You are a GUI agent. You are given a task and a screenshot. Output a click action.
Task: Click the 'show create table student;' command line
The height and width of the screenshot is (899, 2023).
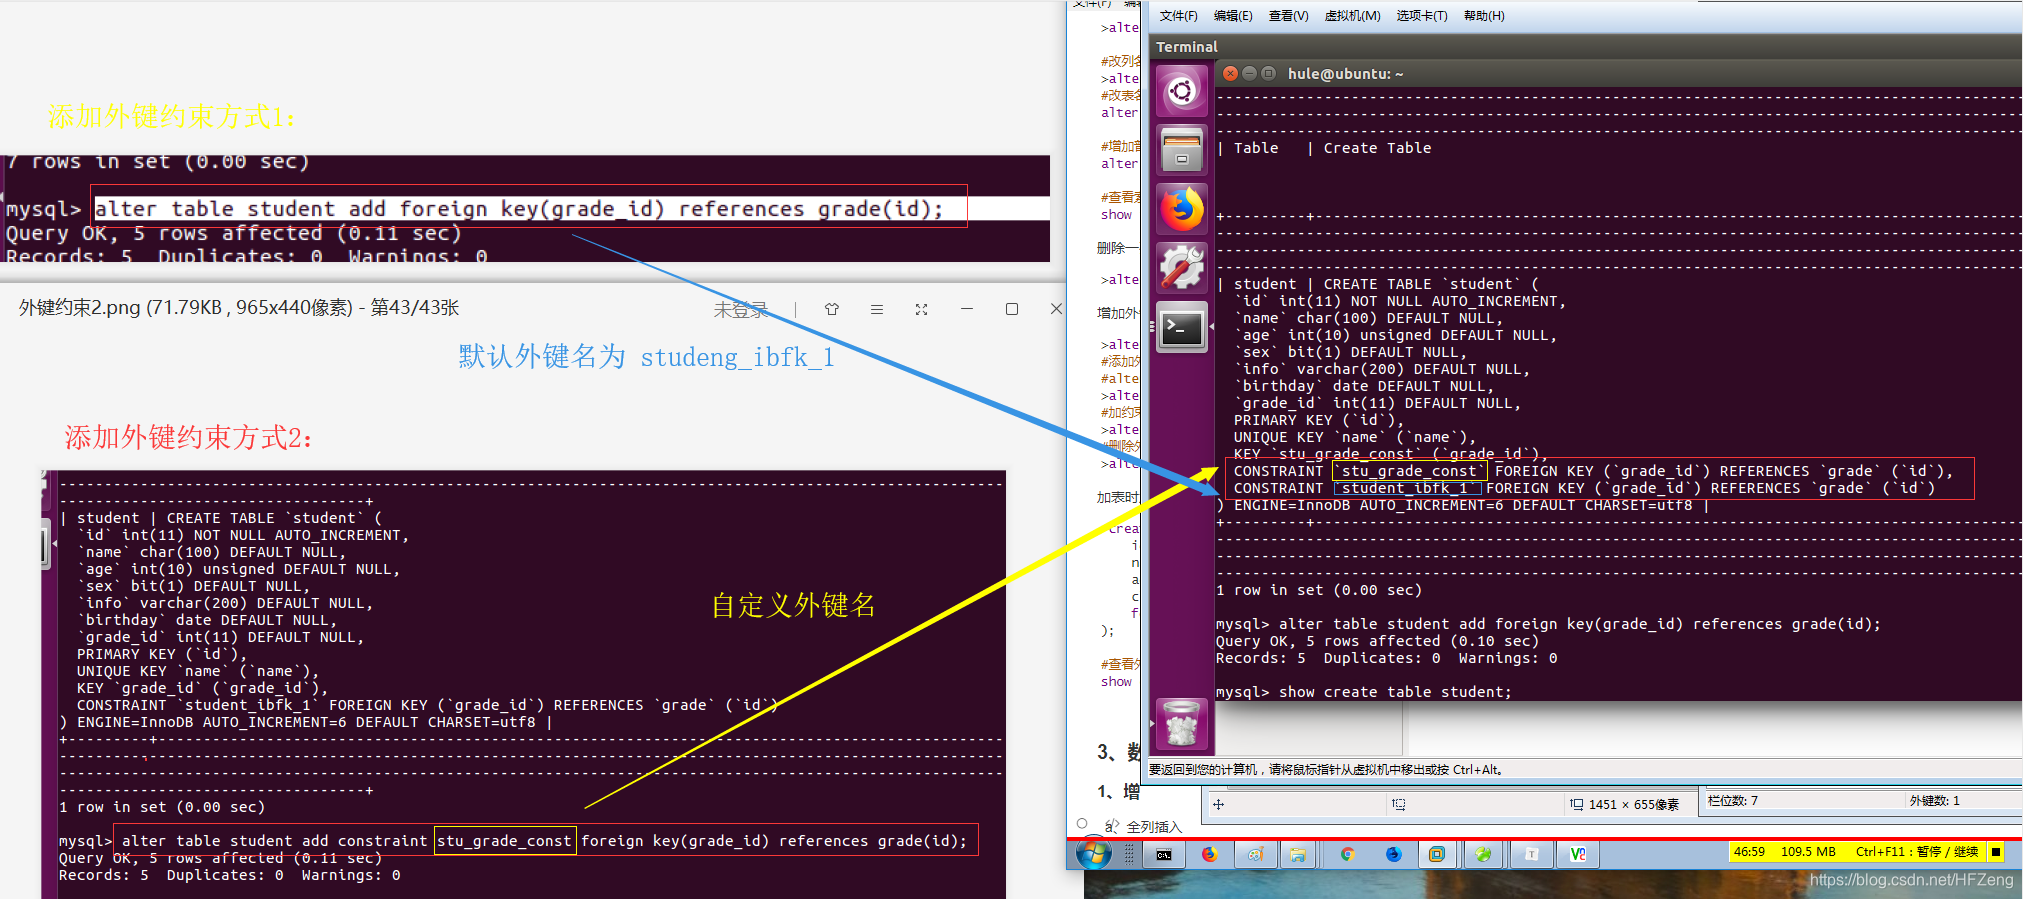click(1417, 692)
